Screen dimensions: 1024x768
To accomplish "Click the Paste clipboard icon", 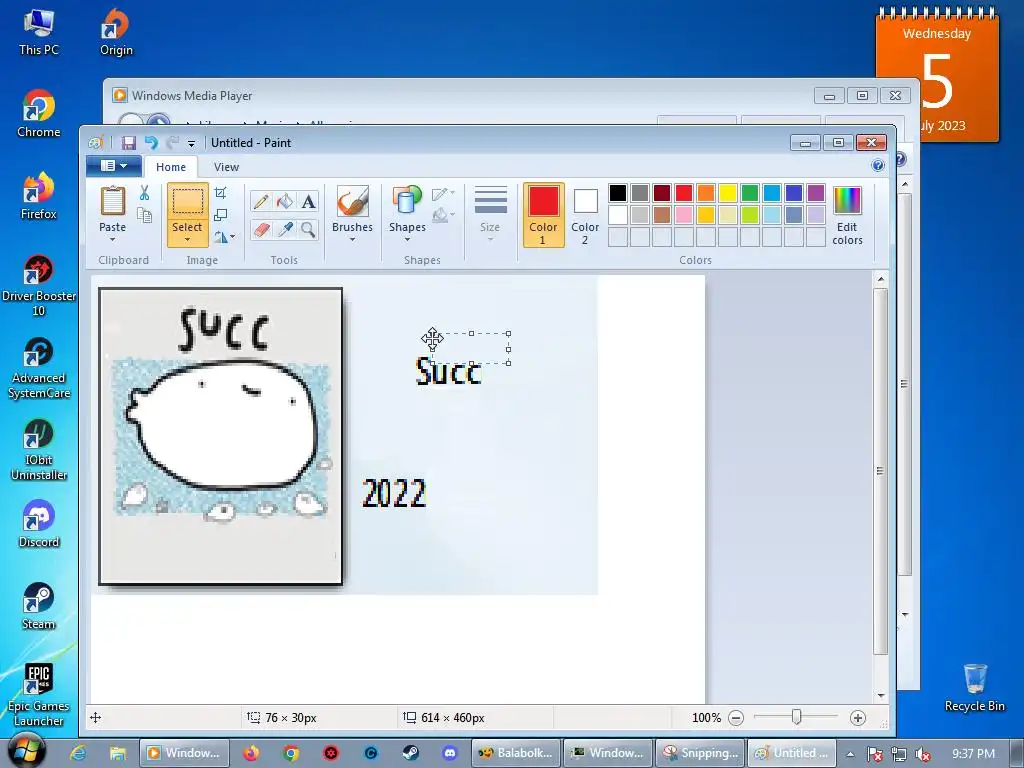I will [112, 201].
